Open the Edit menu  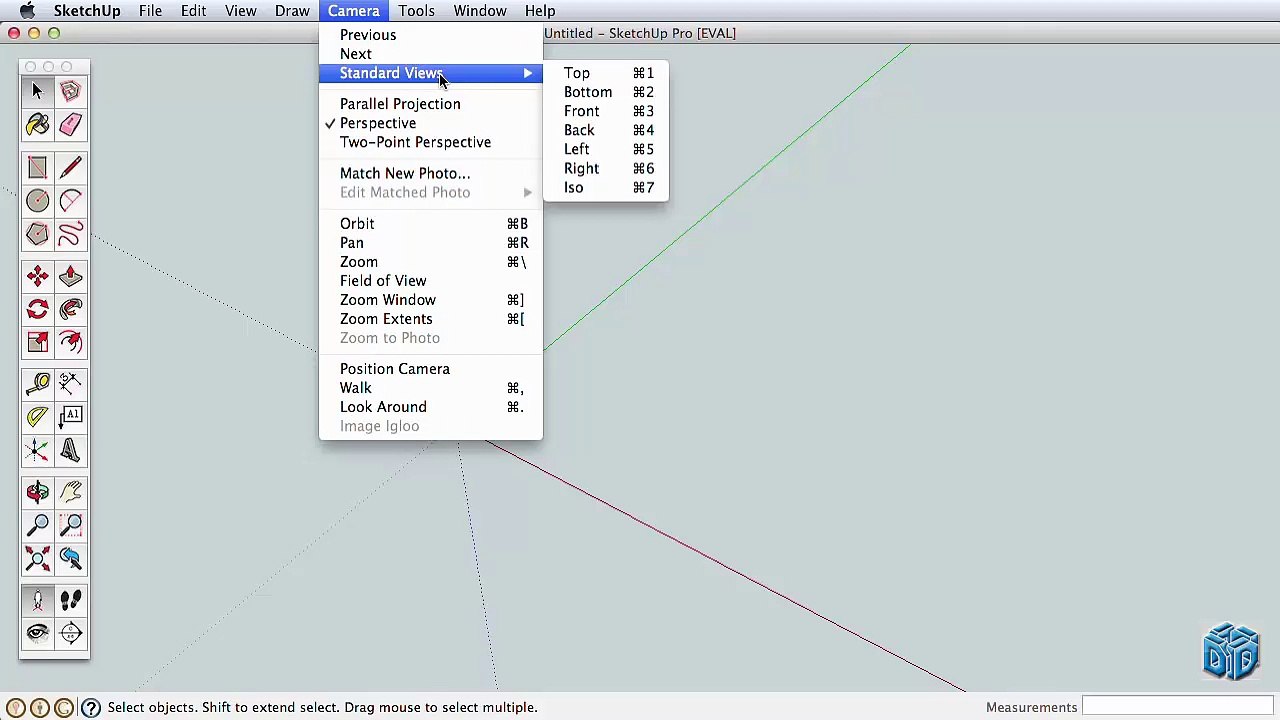[193, 11]
